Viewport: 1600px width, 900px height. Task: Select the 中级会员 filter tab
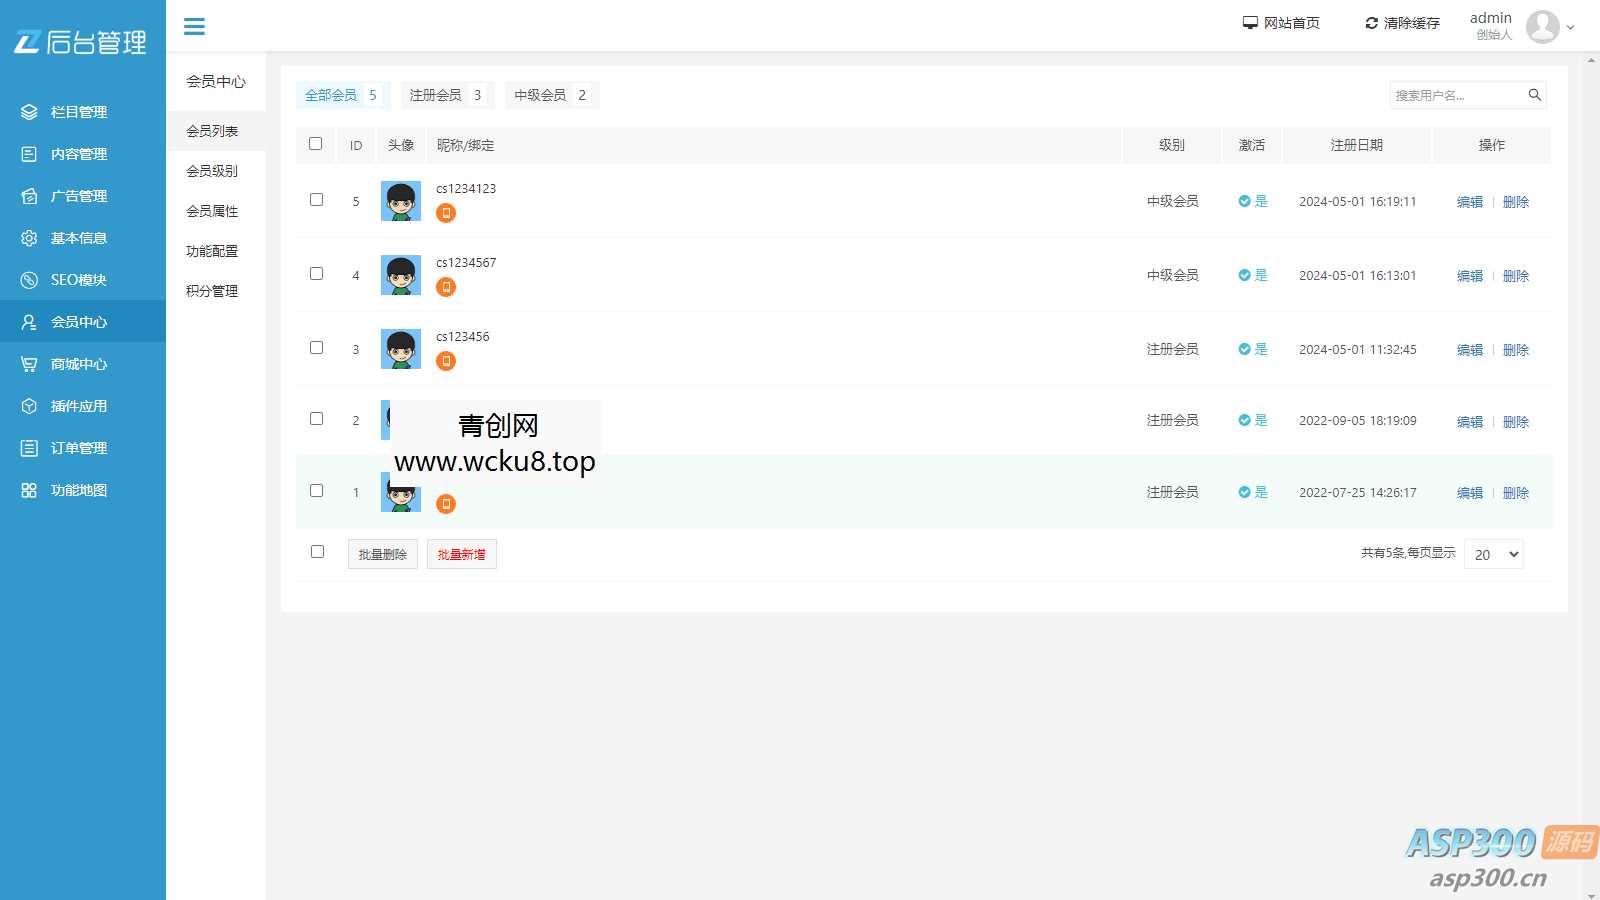[x=545, y=95]
